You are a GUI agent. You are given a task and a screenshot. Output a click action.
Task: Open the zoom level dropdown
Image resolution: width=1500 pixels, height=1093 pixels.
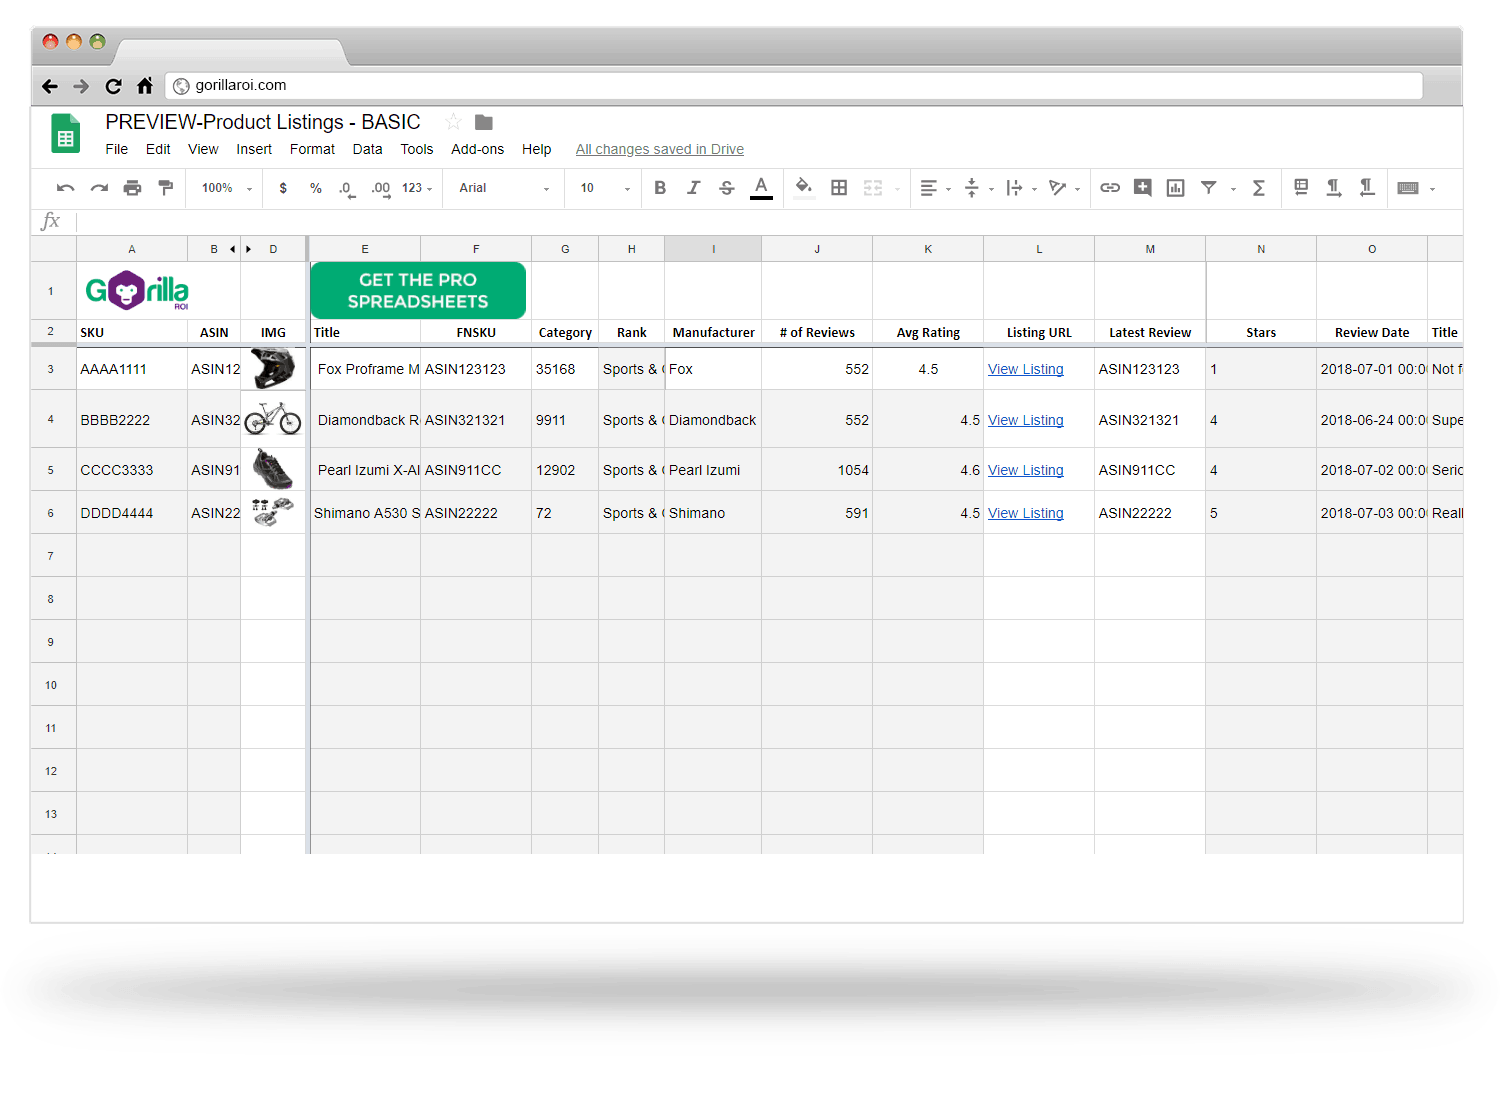[x=223, y=188]
